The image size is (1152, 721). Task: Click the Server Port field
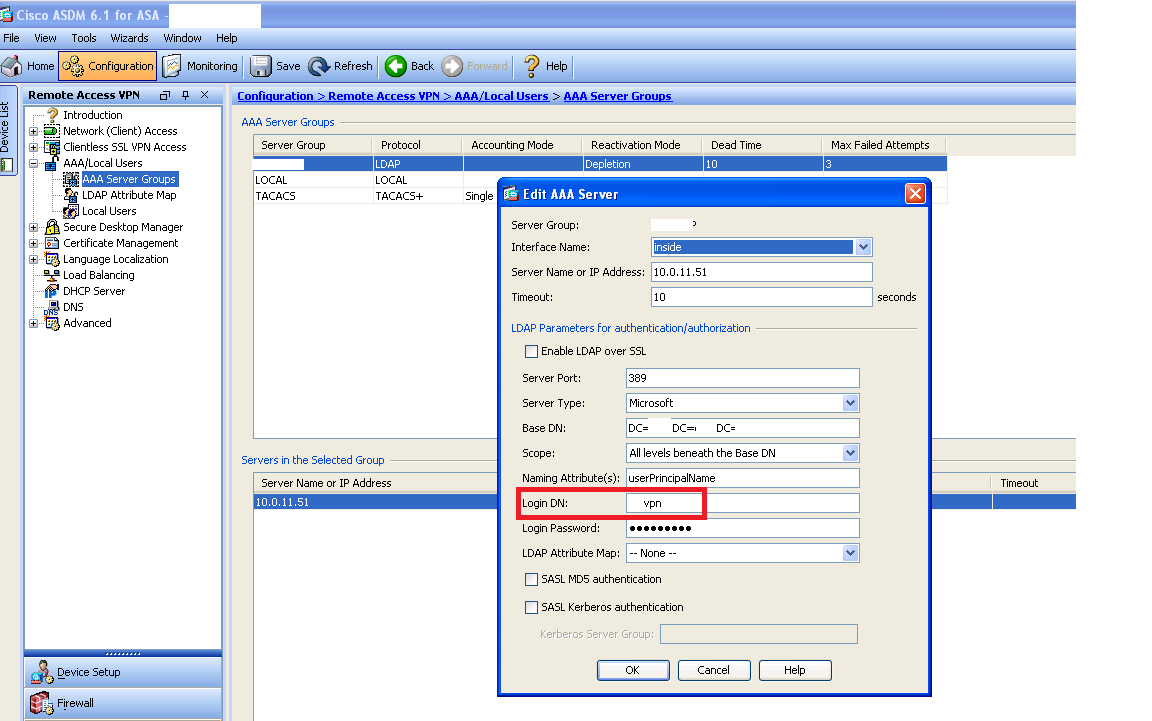(x=743, y=378)
